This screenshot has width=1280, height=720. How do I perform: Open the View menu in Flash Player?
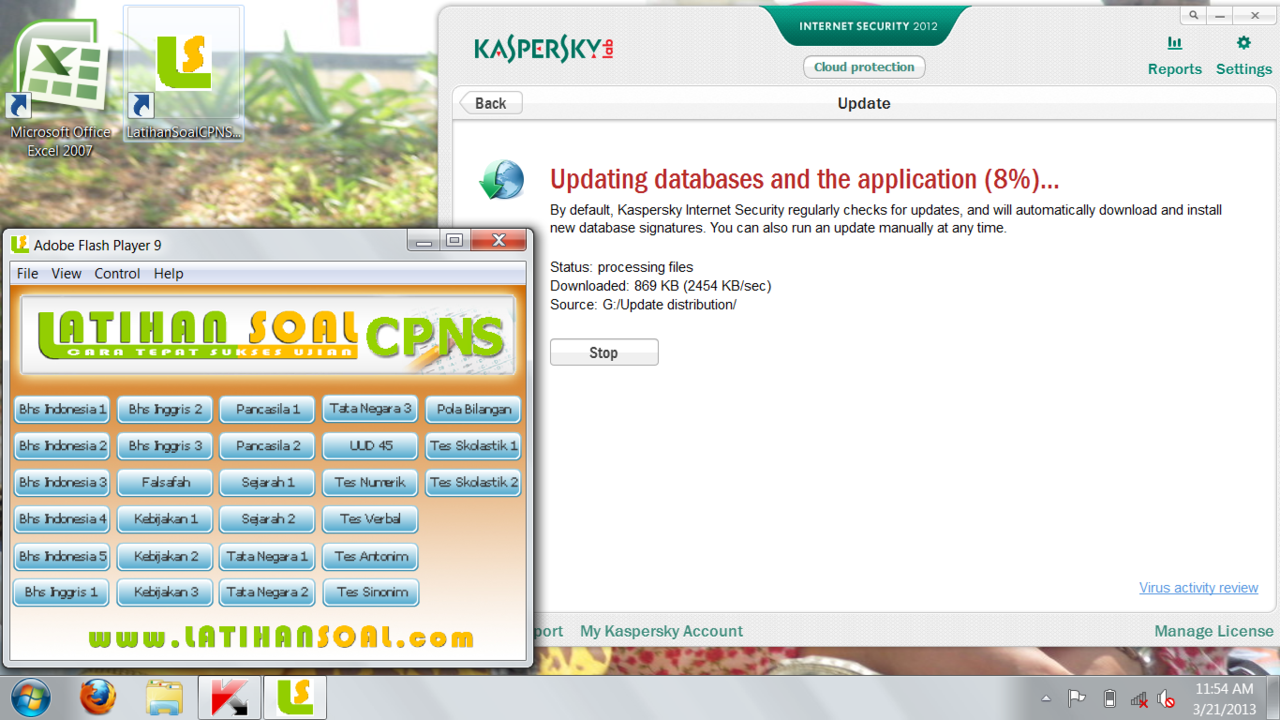tap(66, 273)
